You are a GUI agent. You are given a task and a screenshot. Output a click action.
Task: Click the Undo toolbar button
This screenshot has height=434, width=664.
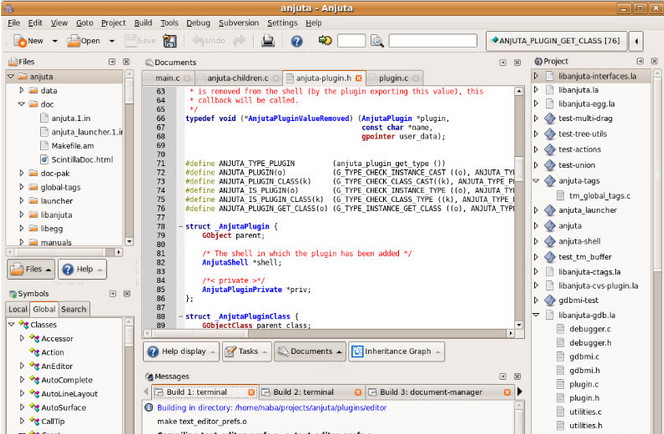pyautogui.click(x=209, y=41)
